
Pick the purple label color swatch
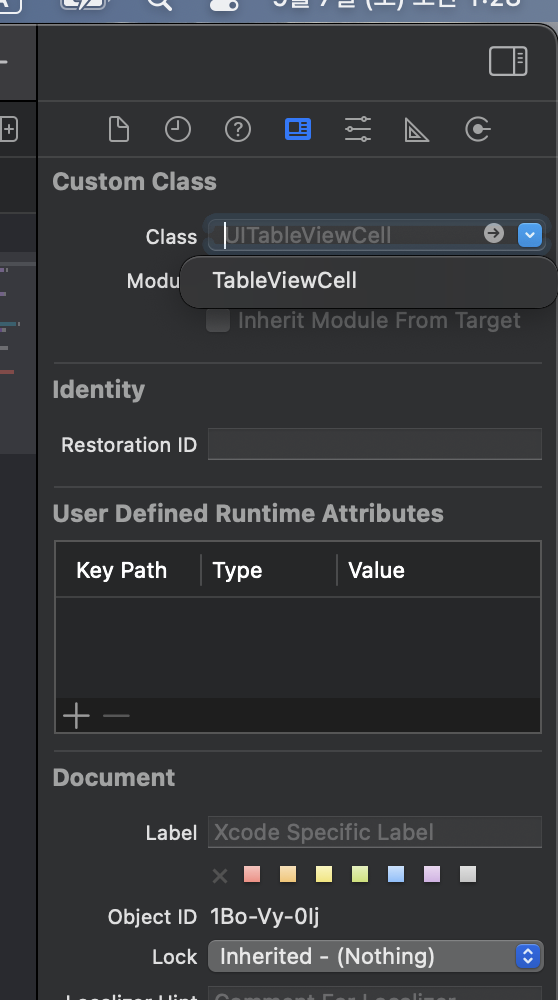point(432,874)
